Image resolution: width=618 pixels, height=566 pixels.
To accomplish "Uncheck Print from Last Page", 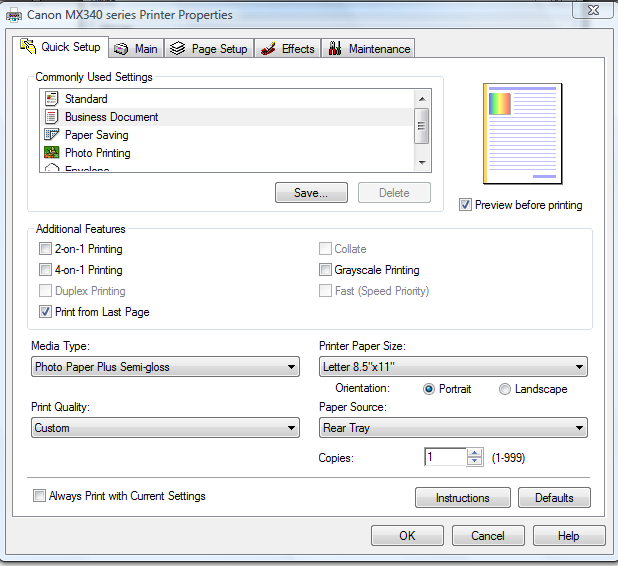I will (45, 312).
